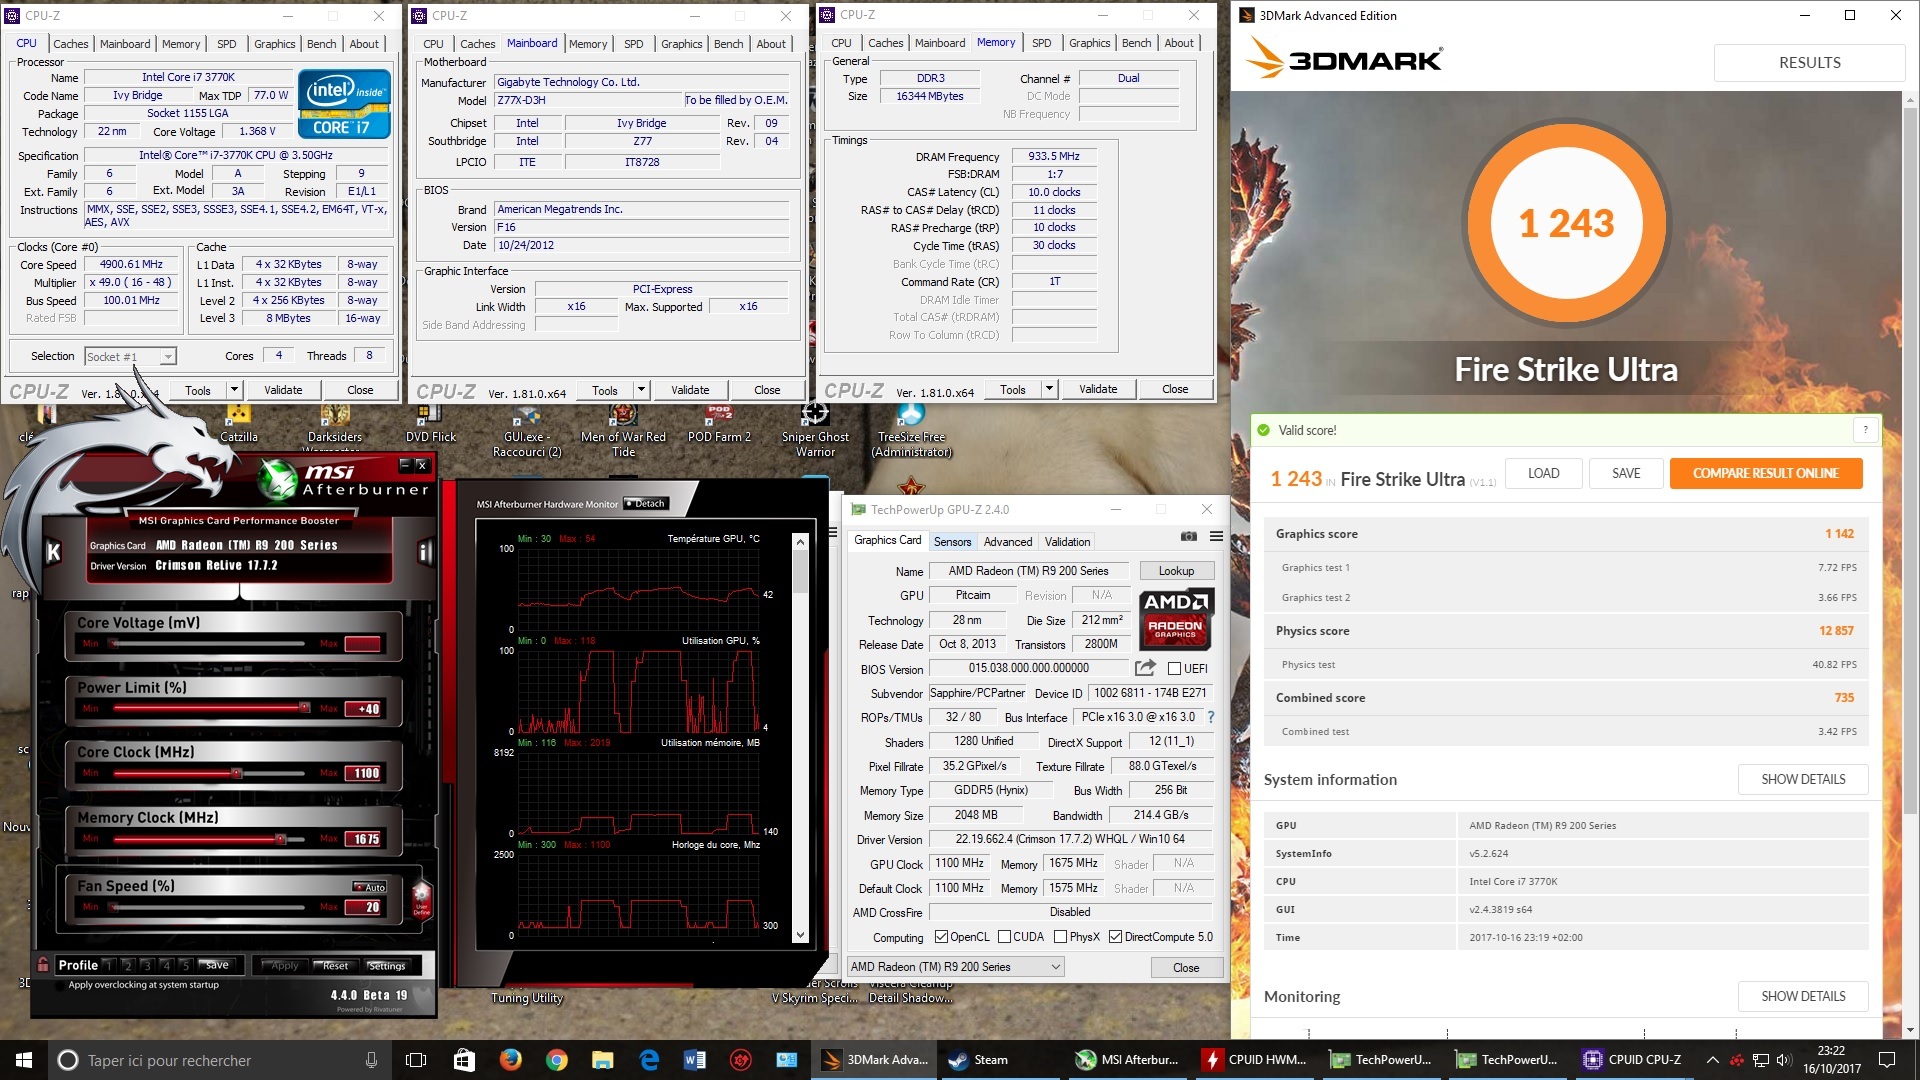Open the Windows Start menu
Image resolution: width=1920 pixels, height=1080 pixels.
click(24, 1060)
